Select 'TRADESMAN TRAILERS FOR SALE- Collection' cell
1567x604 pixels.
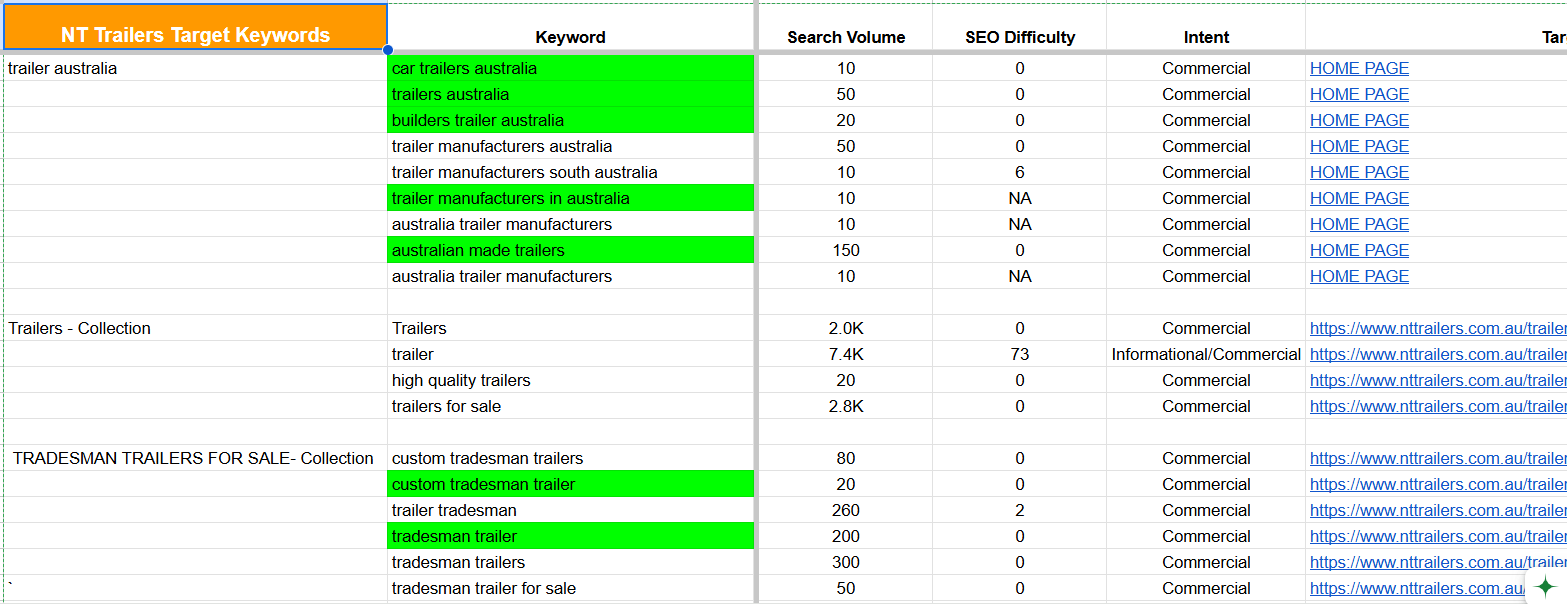[195, 458]
